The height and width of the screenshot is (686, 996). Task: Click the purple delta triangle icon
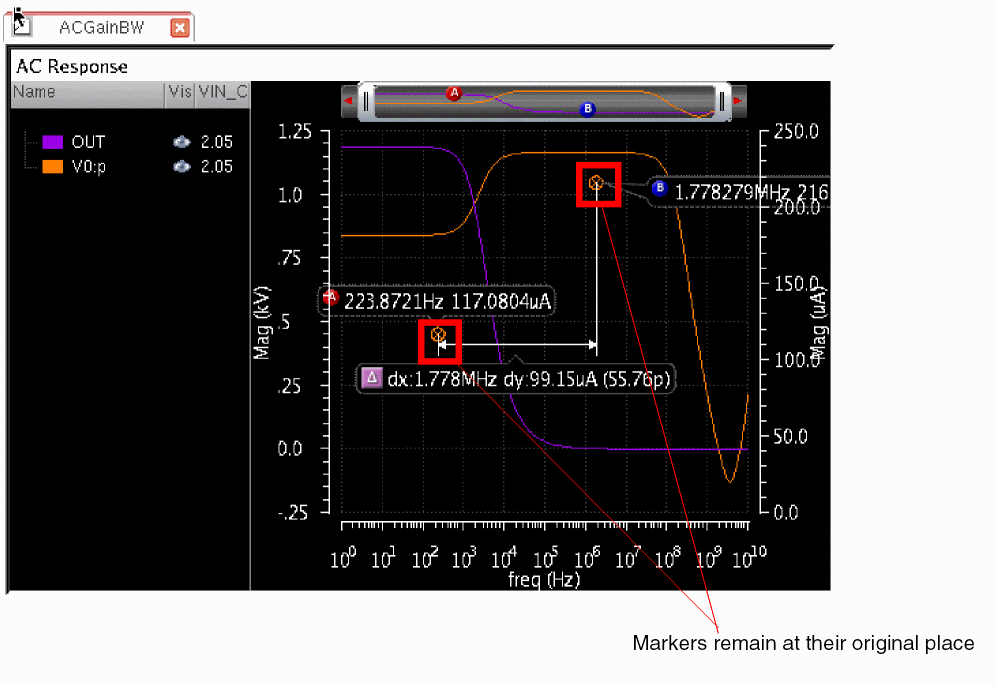point(372,379)
